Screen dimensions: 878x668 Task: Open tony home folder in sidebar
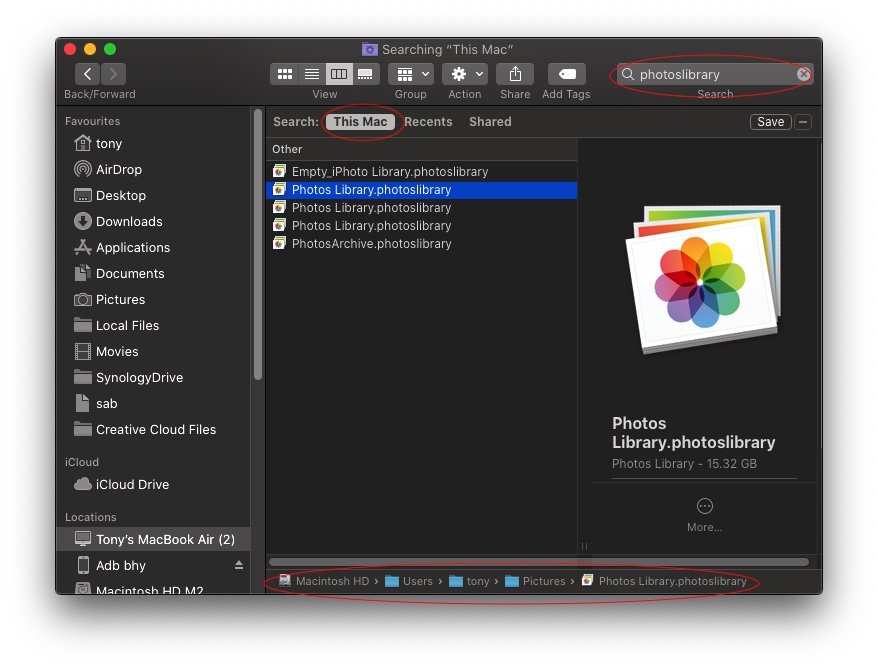pyautogui.click(x=153, y=143)
